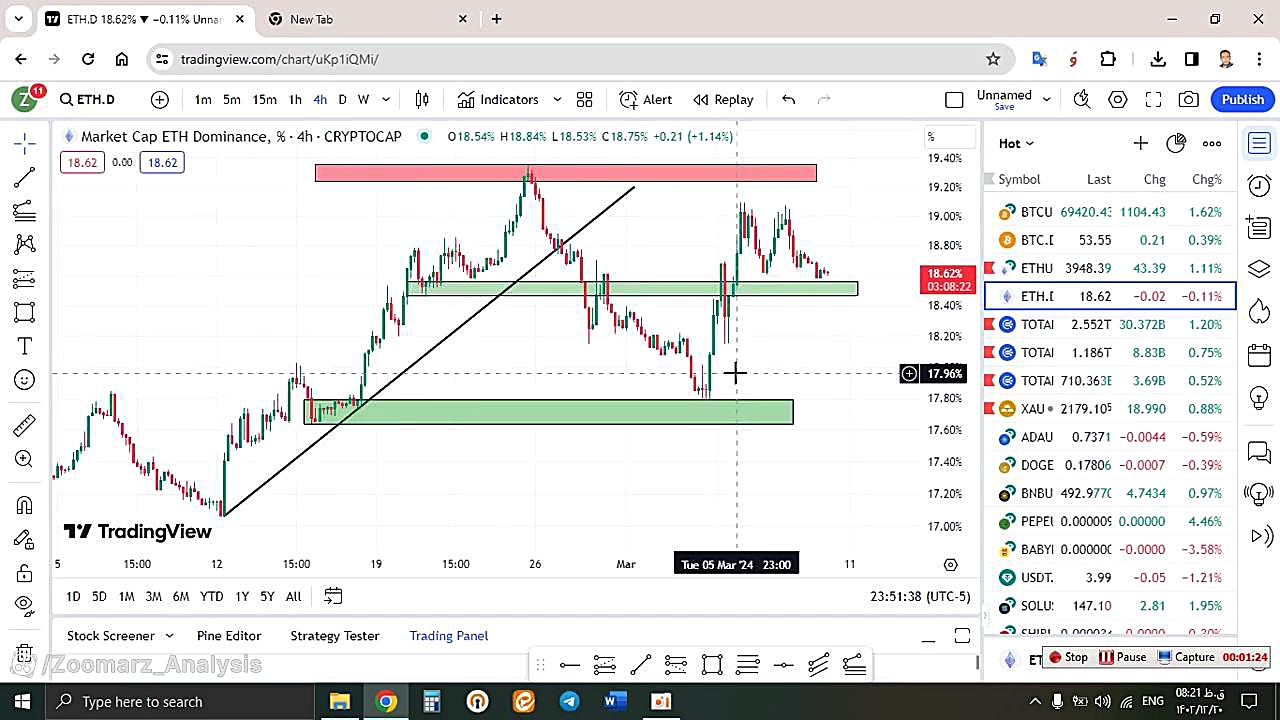Select the trend line drawing tool
Screen dimensions: 1280x720
pyautogui.click(x=25, y=177)
